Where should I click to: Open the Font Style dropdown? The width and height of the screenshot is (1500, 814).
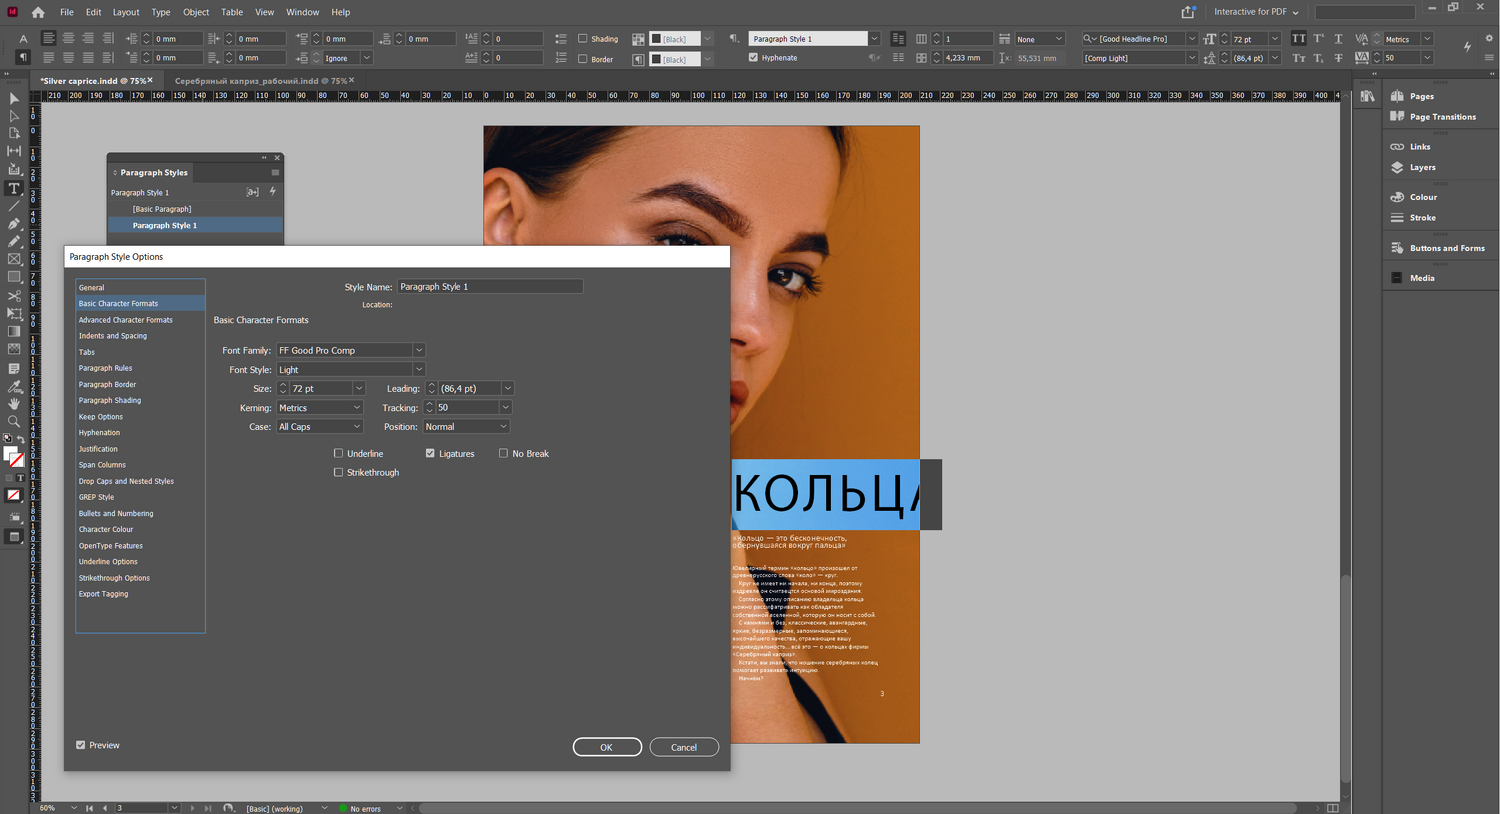(419, 370)
